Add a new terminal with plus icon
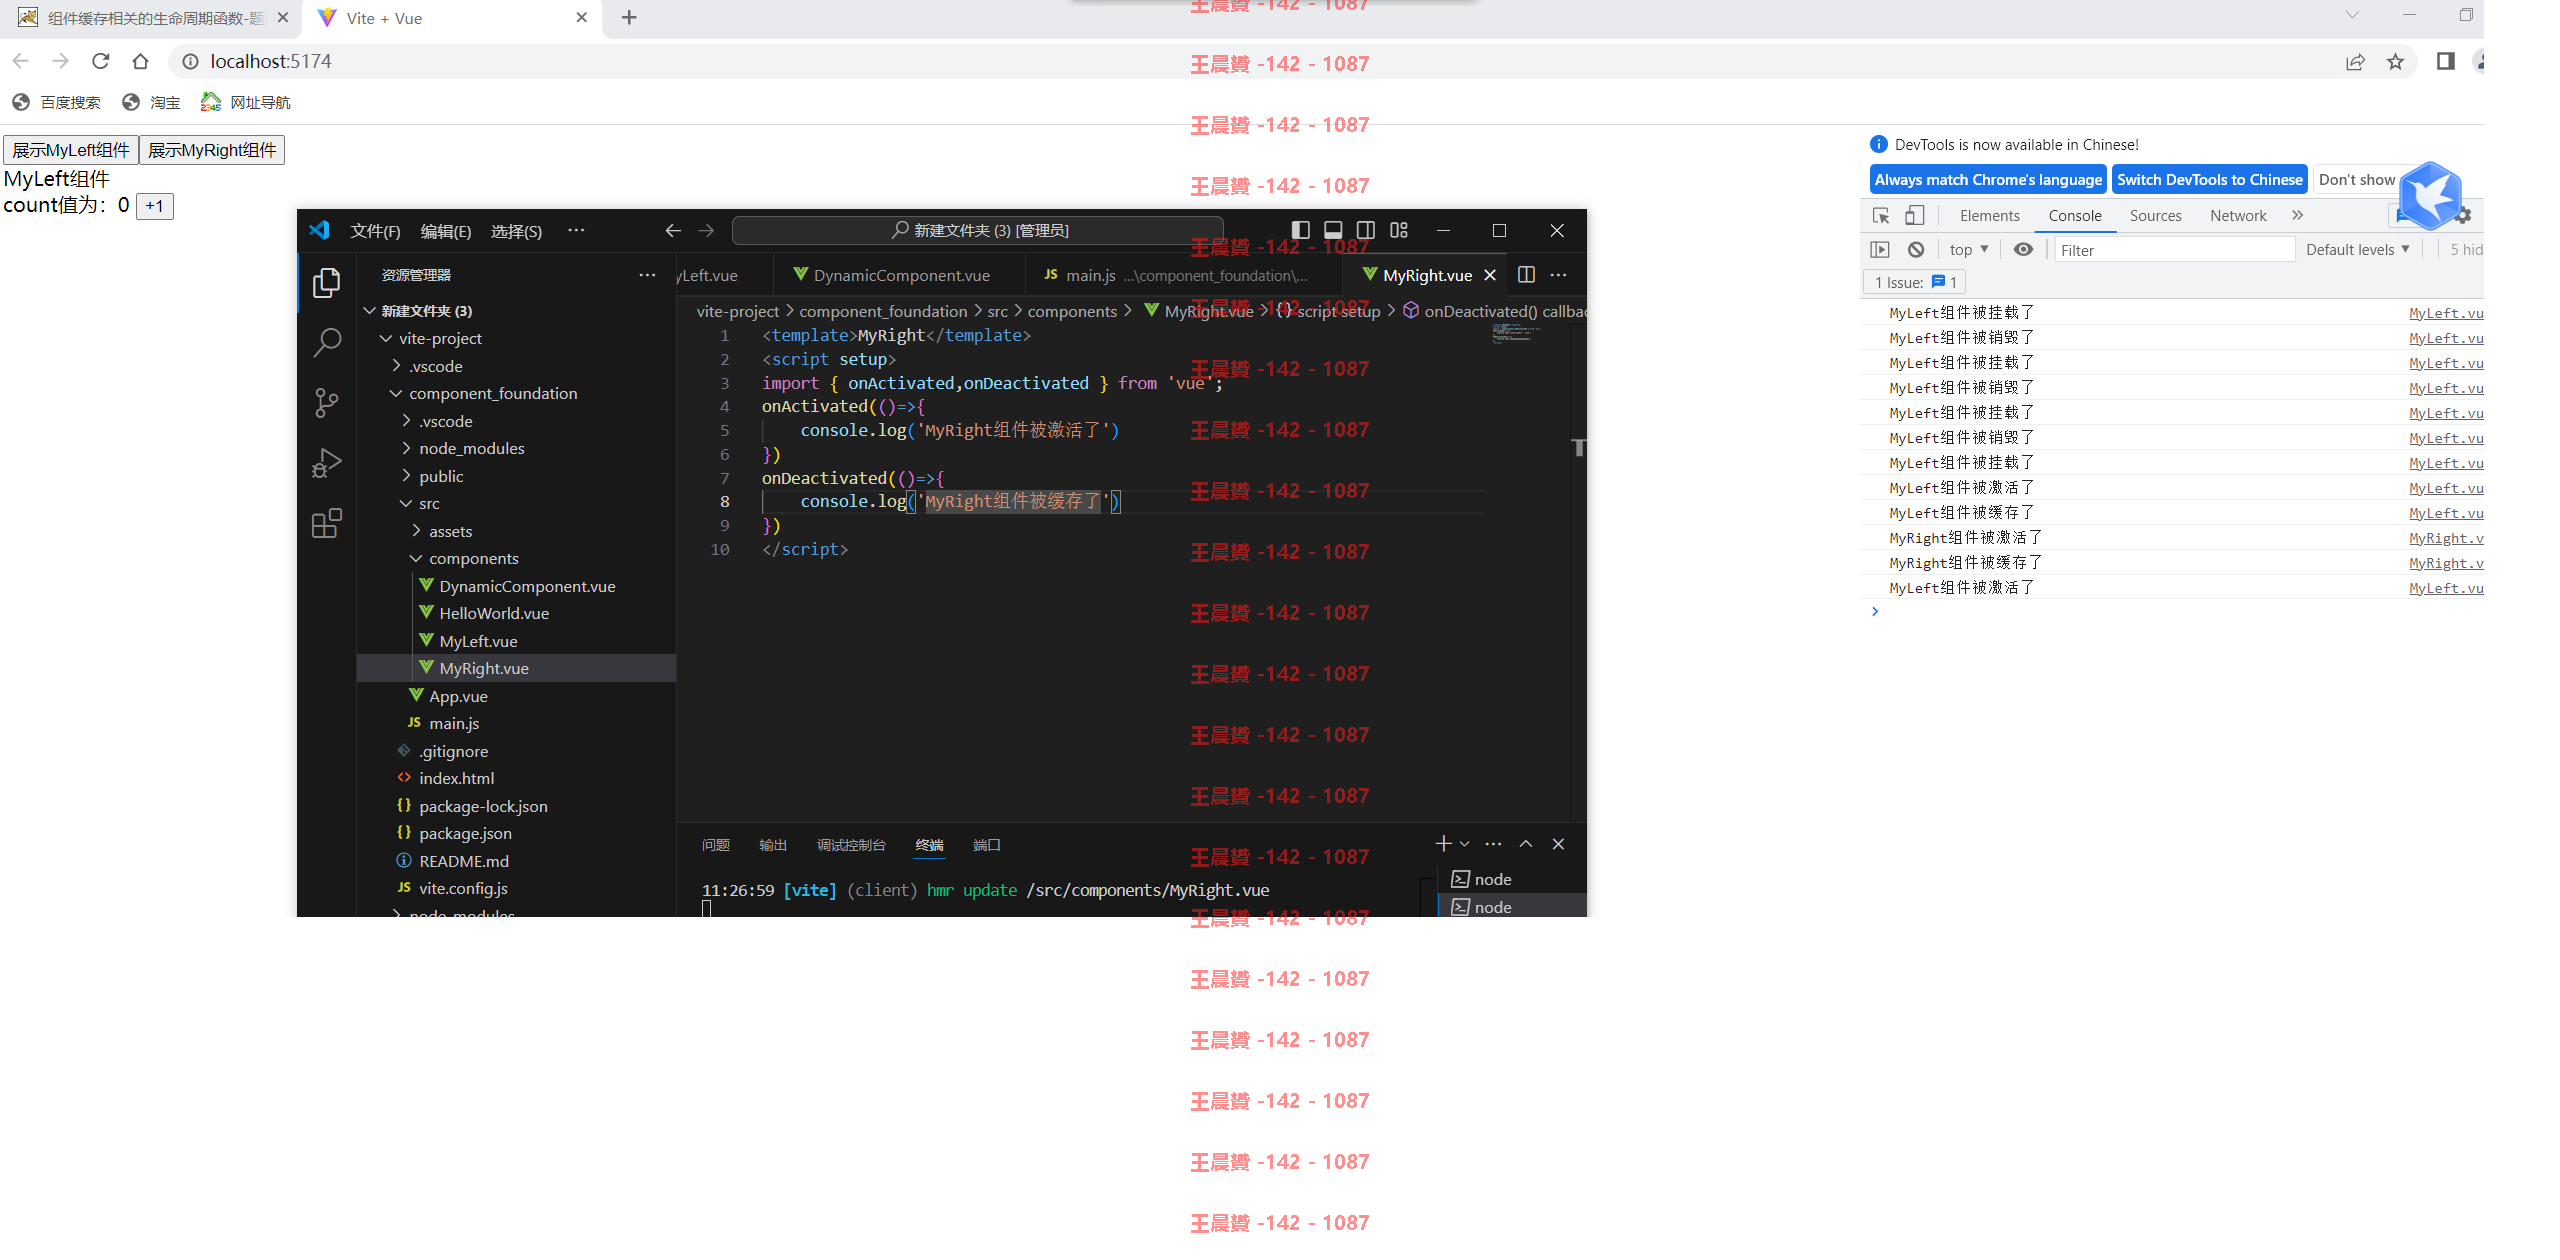This screenshot has height=1260, width=2560. click(x=1443, y=844)
